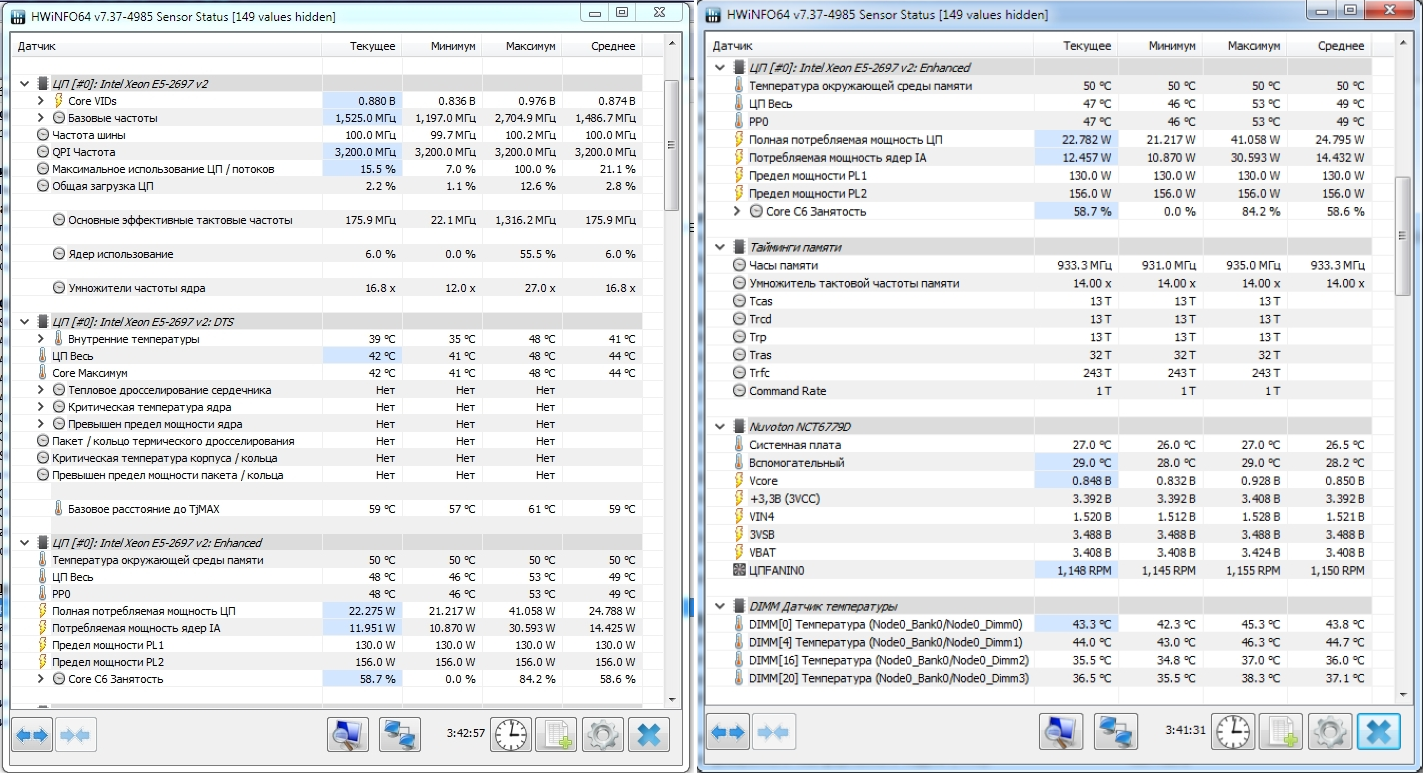
Task: Select +3,3В (3VCC) row
Action: [1040, 498]
